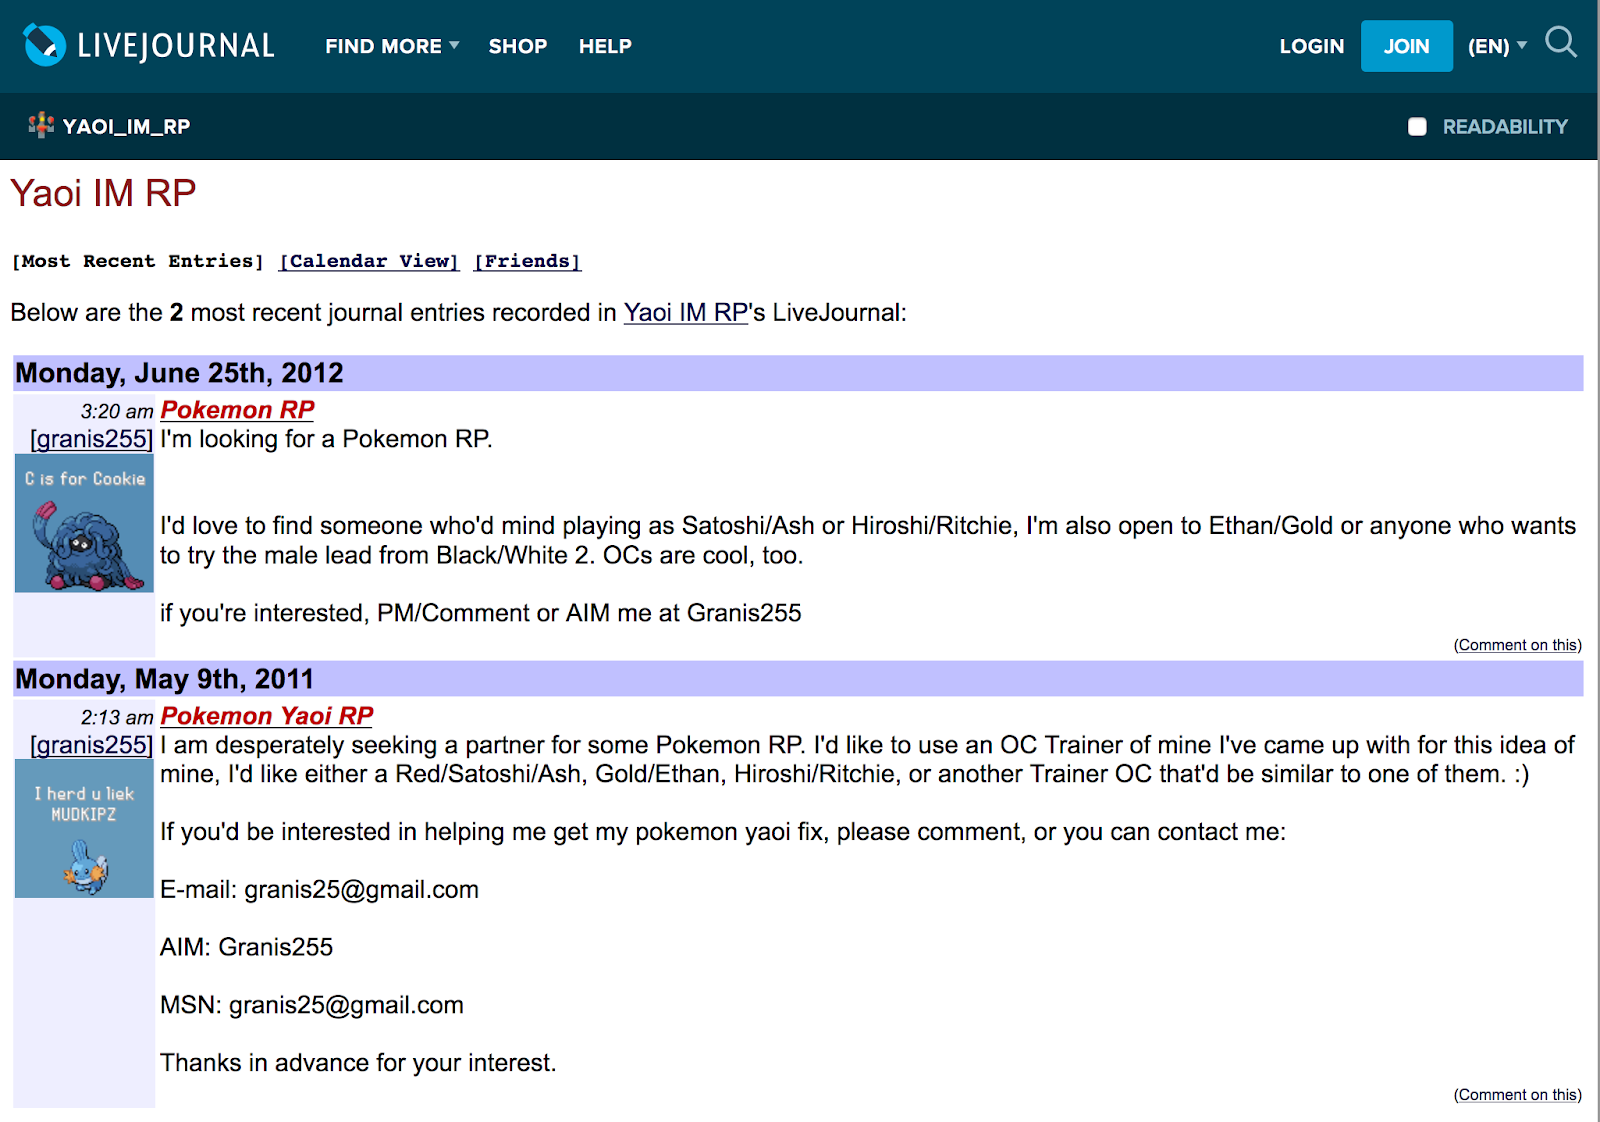Click the MSN: granis25@gmail.com line

[312, 1005]
